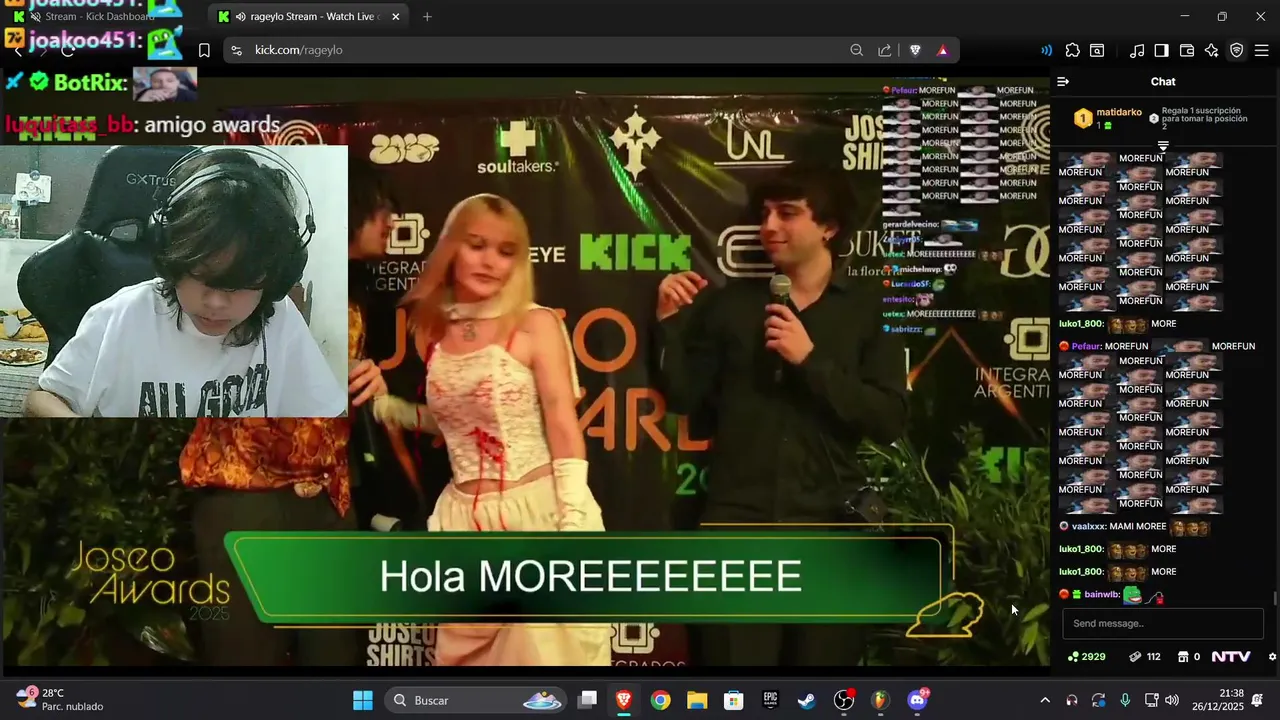This screenshot has width=1280, height=720.
Task: Zoom out using the magnifier icon
Action: tap(857, 50)
